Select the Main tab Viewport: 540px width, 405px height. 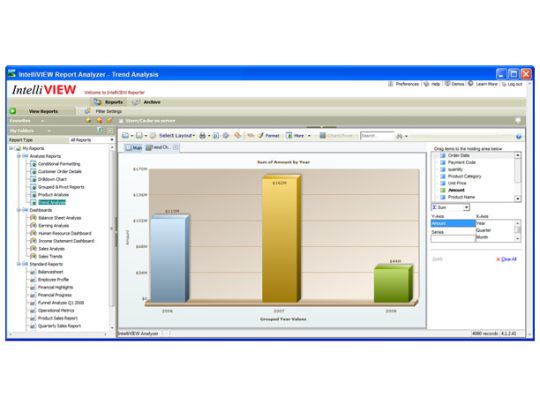click(x=133, y=147)
